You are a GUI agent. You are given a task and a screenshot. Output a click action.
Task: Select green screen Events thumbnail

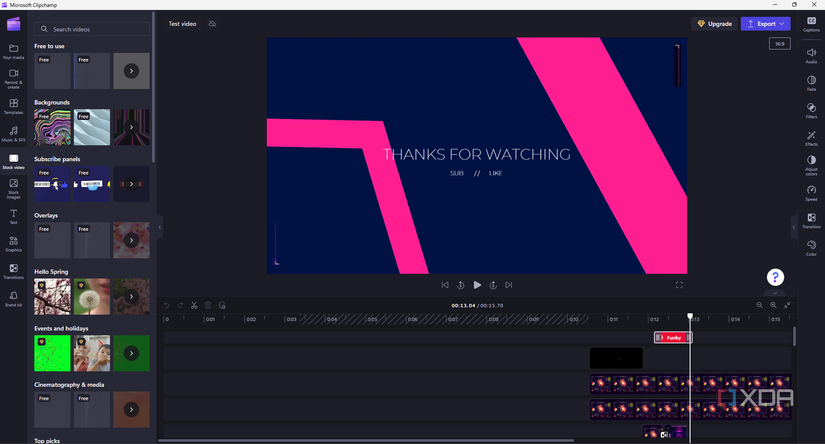(x=53, y=353)
